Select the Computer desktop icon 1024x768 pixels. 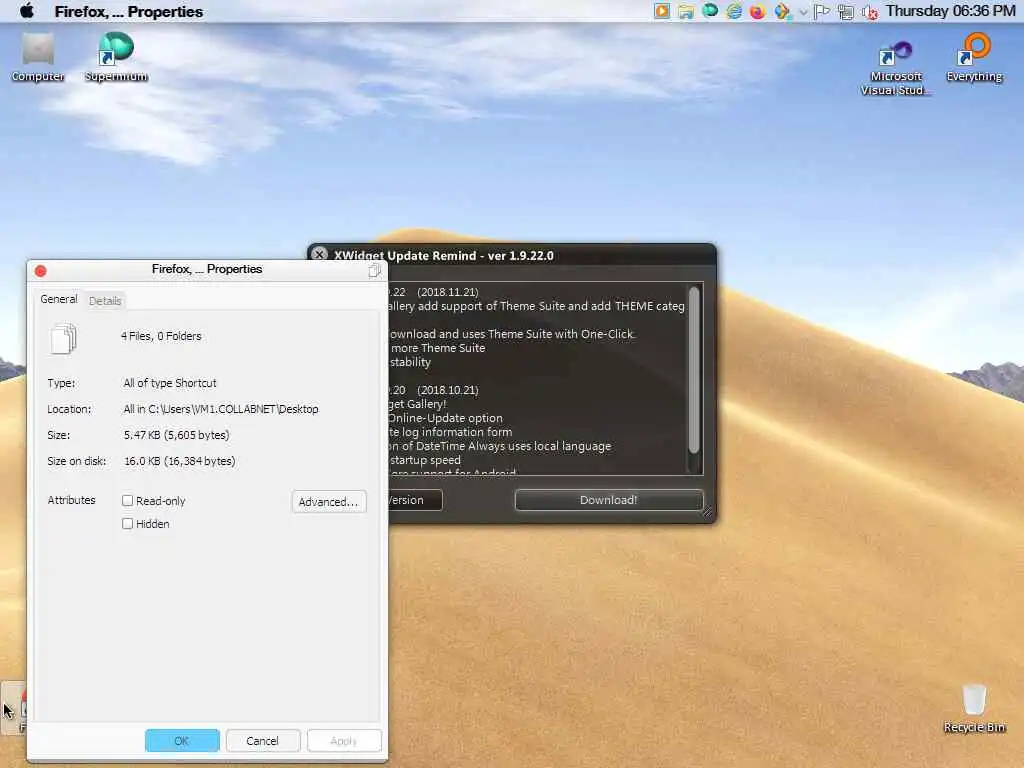pyautogui.click(x=38, y=57)
